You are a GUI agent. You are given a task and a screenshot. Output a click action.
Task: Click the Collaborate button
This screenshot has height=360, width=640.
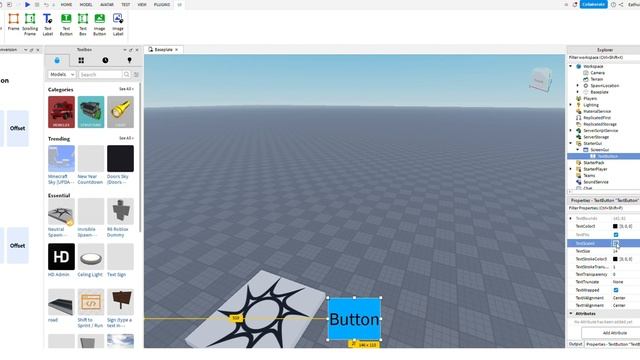click(x=593, y=4)
